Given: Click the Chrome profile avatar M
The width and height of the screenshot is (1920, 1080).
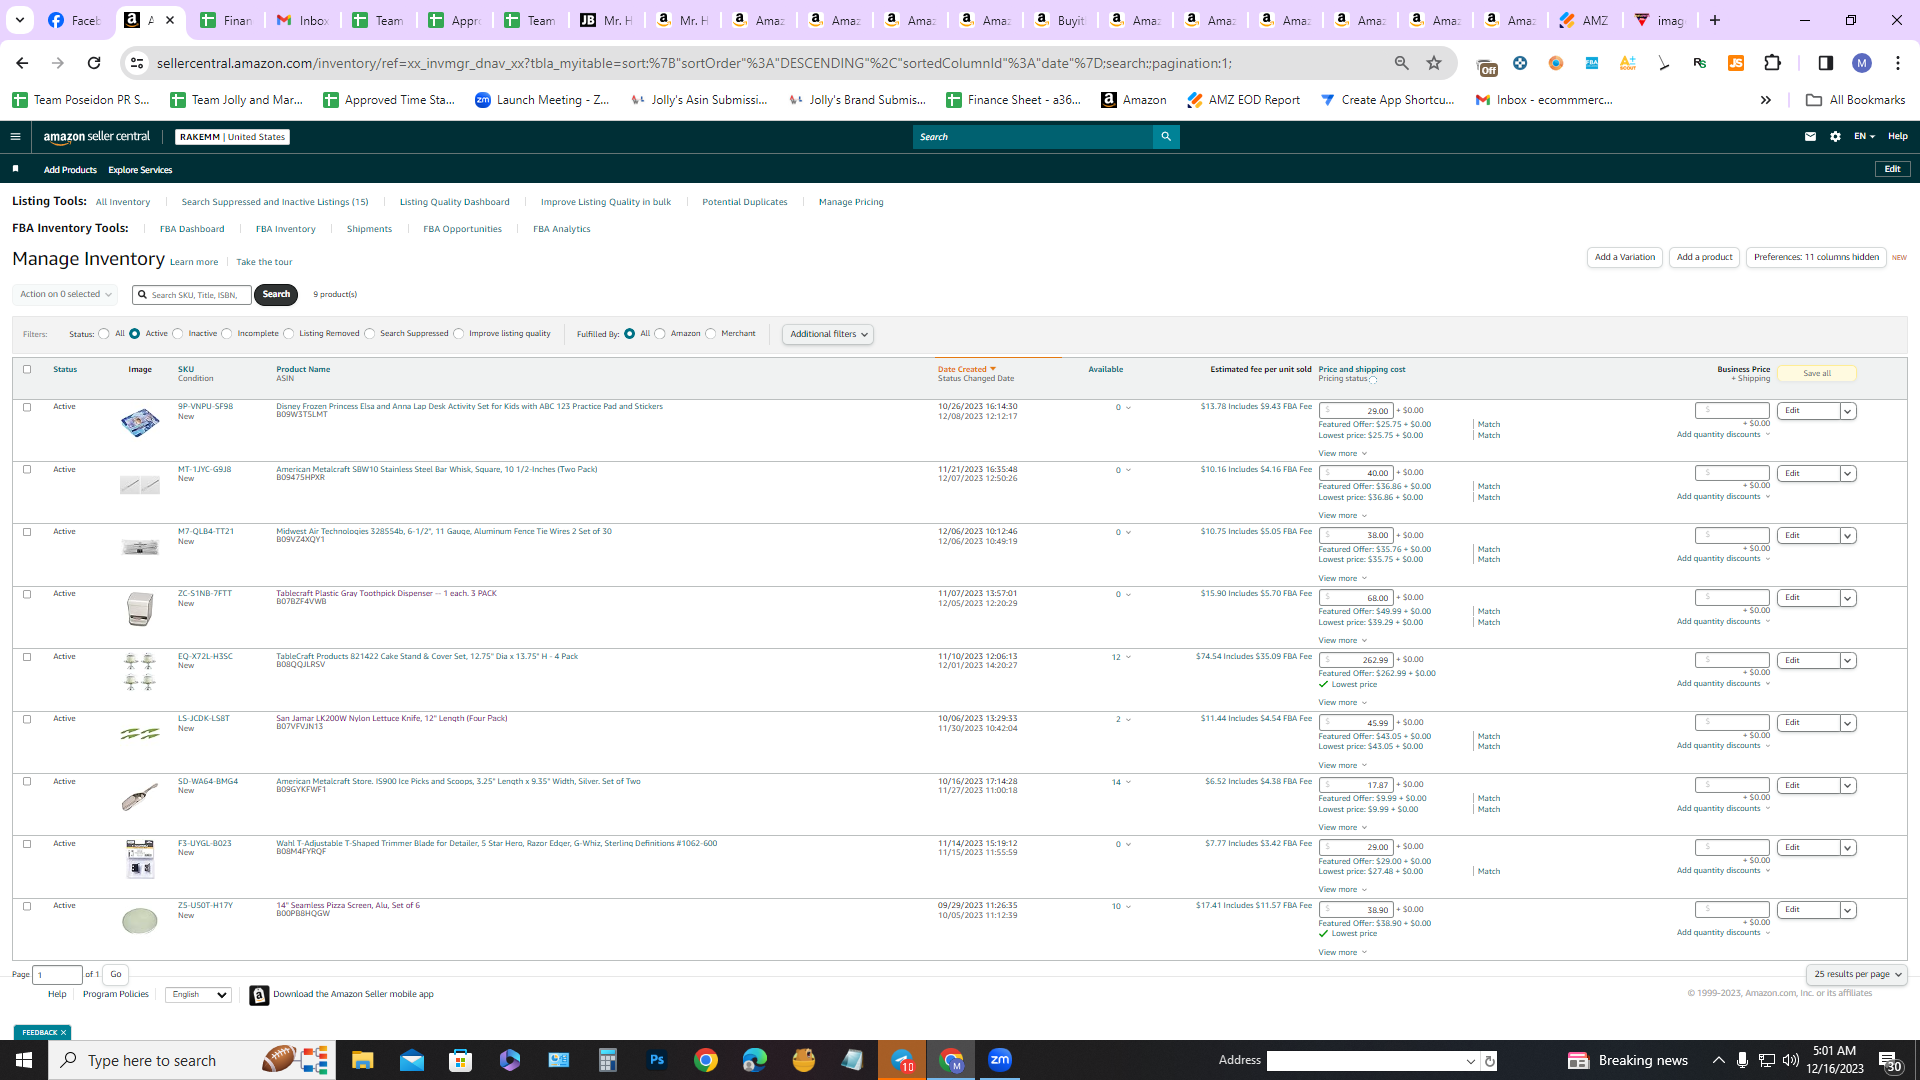Looking at the screenshot, I should click(x=1862, y=63).
